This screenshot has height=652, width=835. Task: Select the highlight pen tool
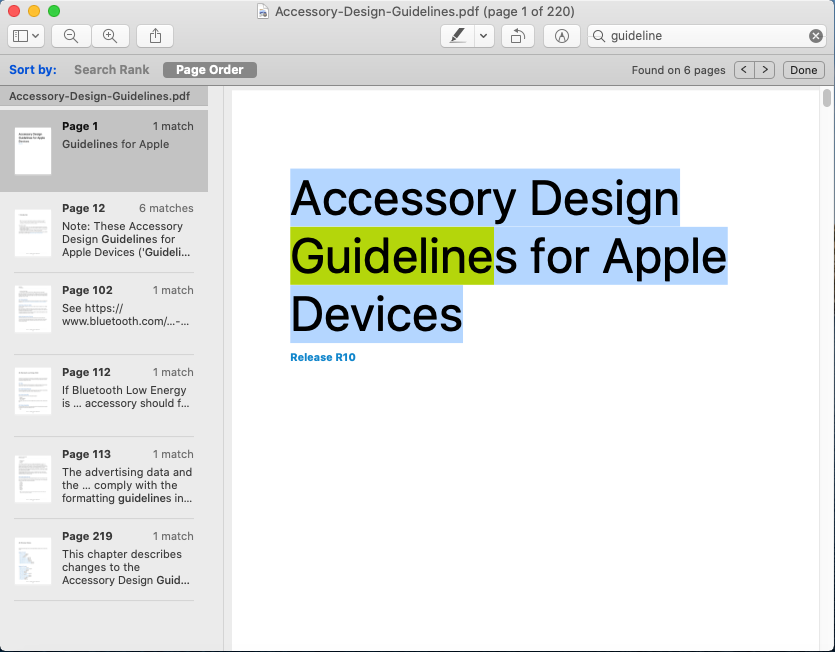(457, 36)
